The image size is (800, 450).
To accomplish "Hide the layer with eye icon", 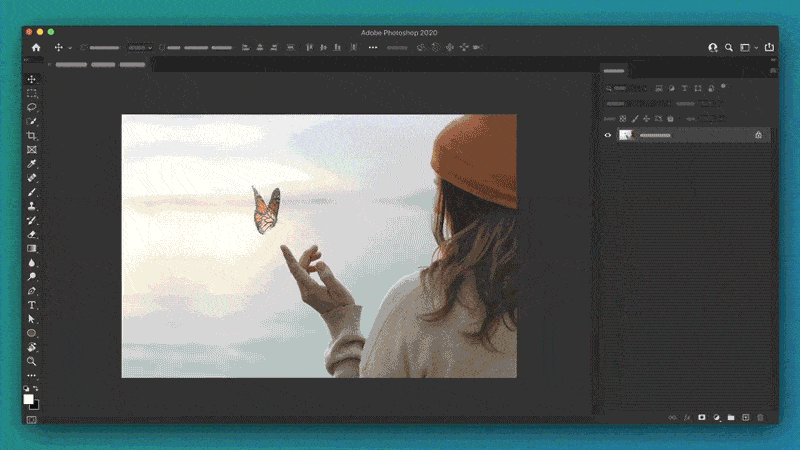I will click(x=608, y=135).
